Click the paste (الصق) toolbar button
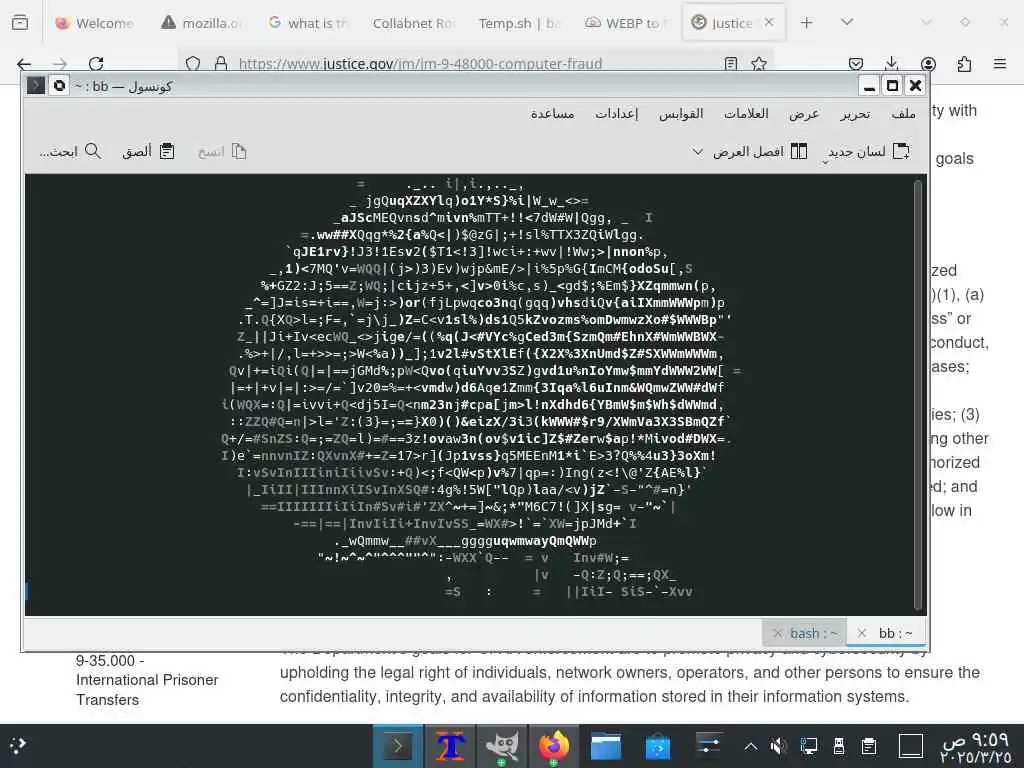 click(x=148, y=152)
